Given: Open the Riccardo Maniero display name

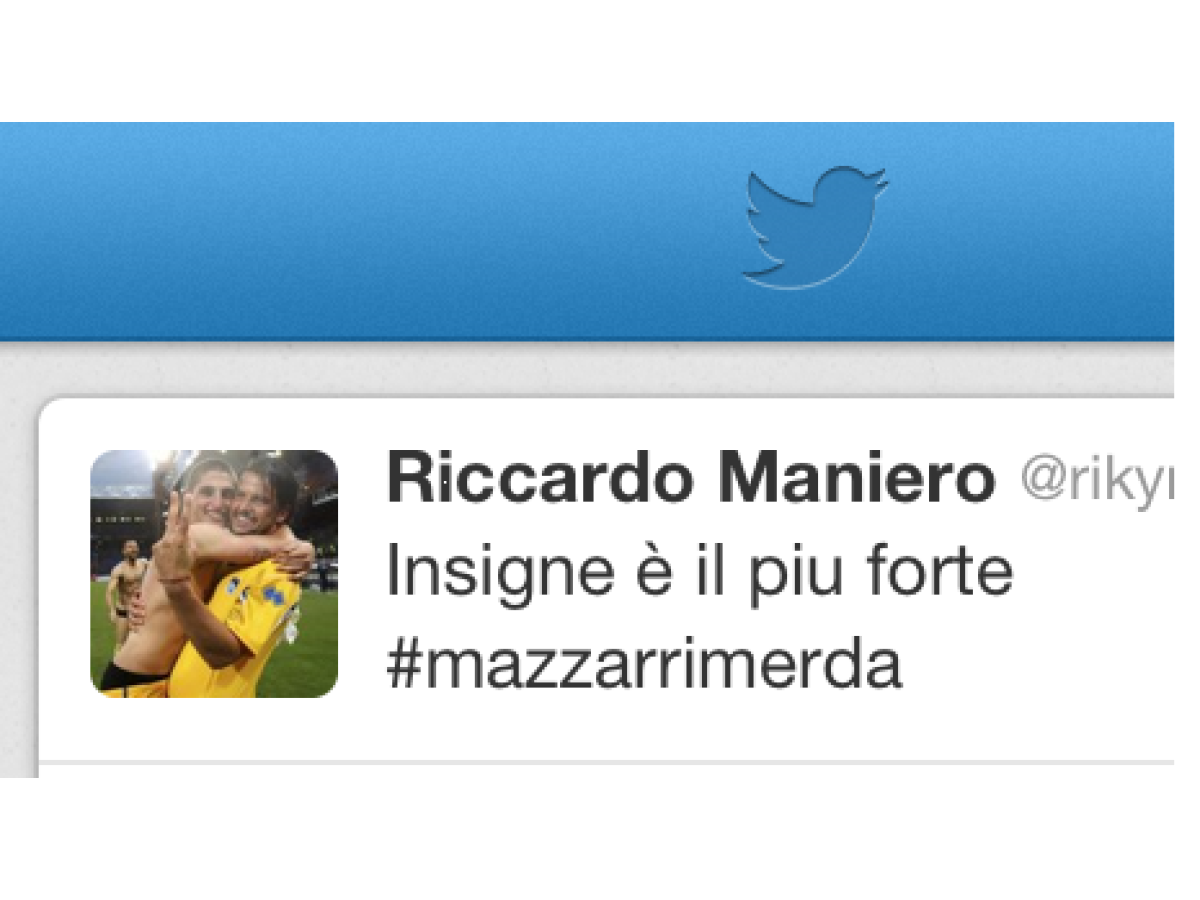Looking at the screenshot, I should click(691, 480).
